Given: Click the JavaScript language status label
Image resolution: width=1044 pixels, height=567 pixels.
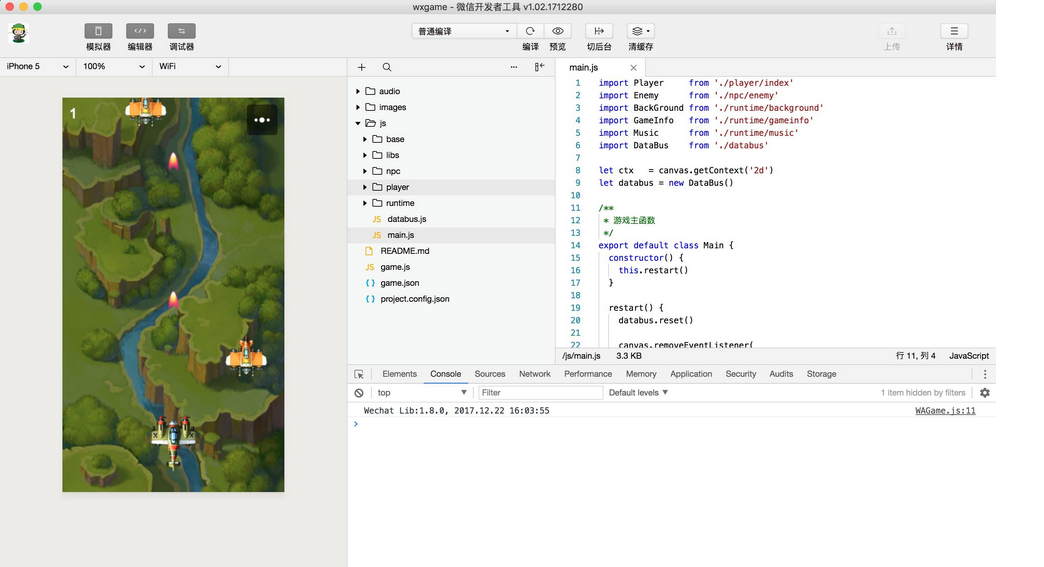Looking at the screenshot, I should pos(969,356).
